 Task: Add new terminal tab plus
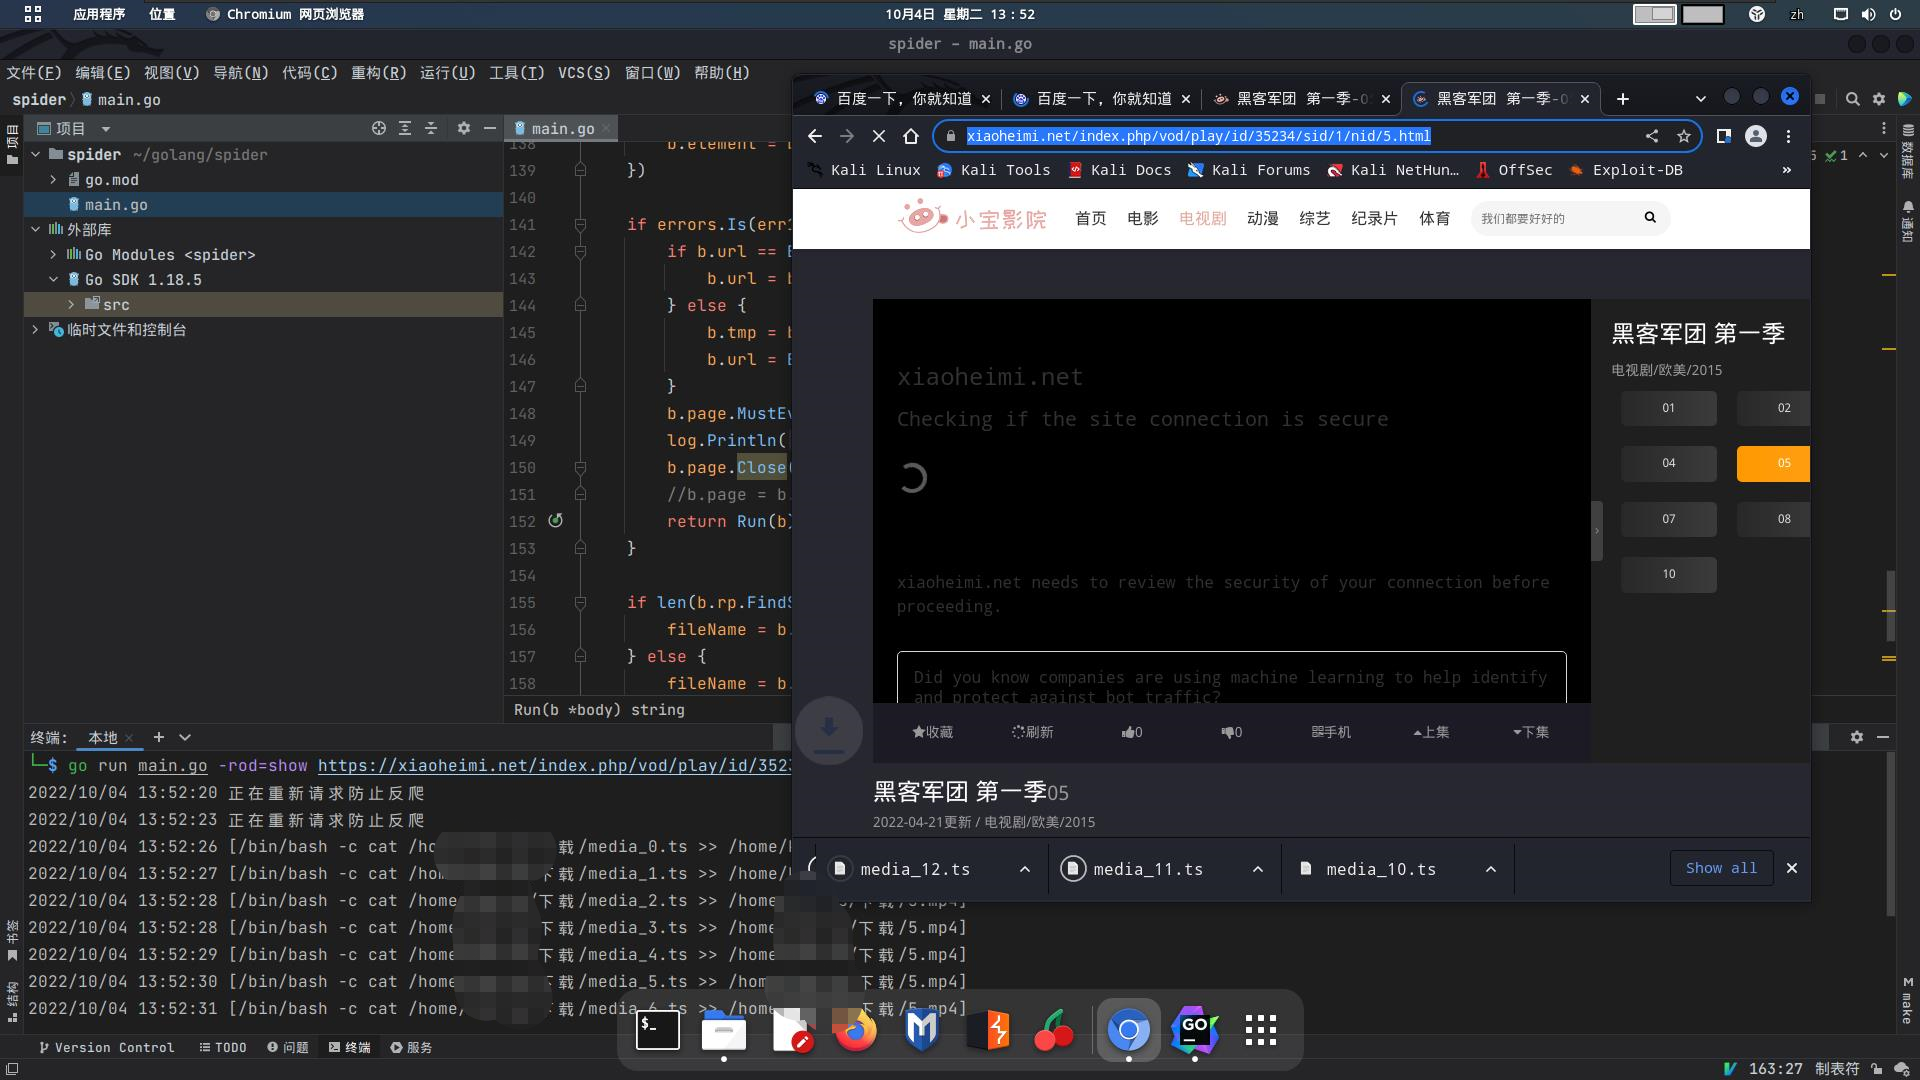pos(158,737)
